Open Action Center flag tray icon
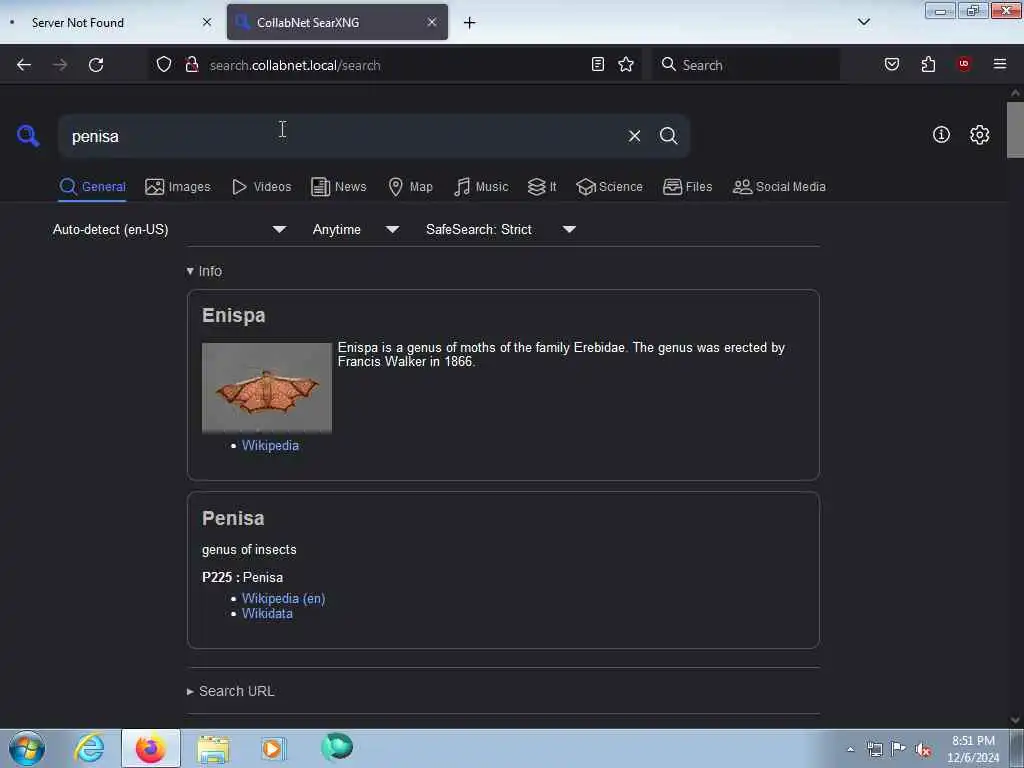The height and width of the screenshot is (768, 1024). pos(898,749)
